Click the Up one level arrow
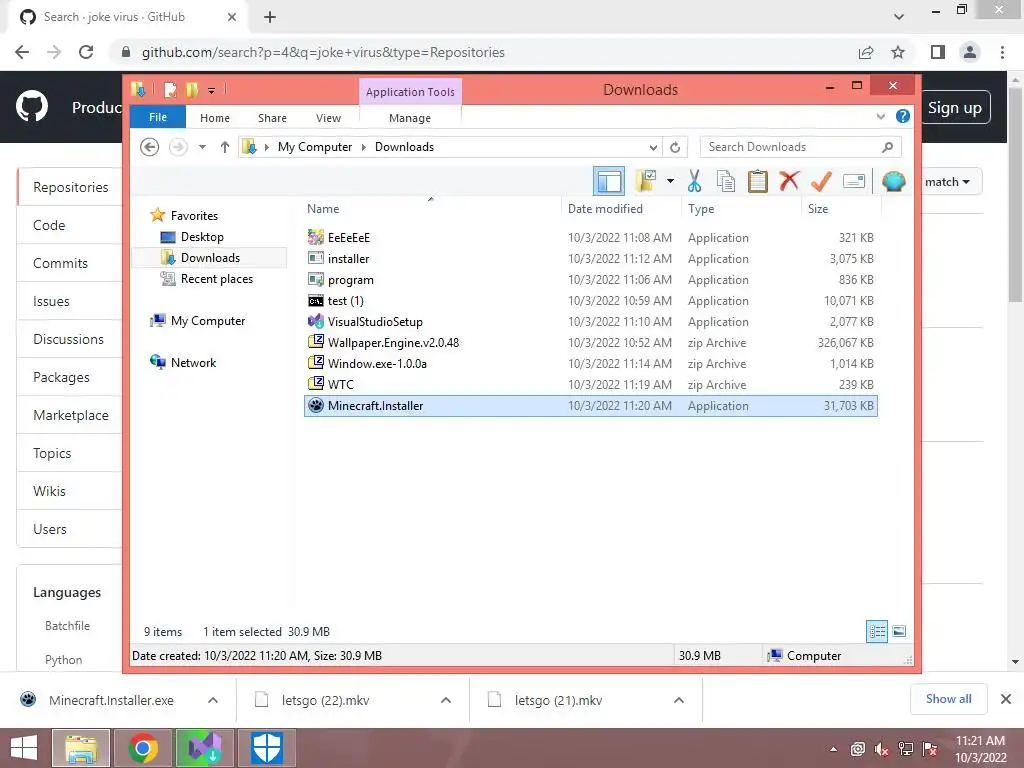 coord(225,147)
